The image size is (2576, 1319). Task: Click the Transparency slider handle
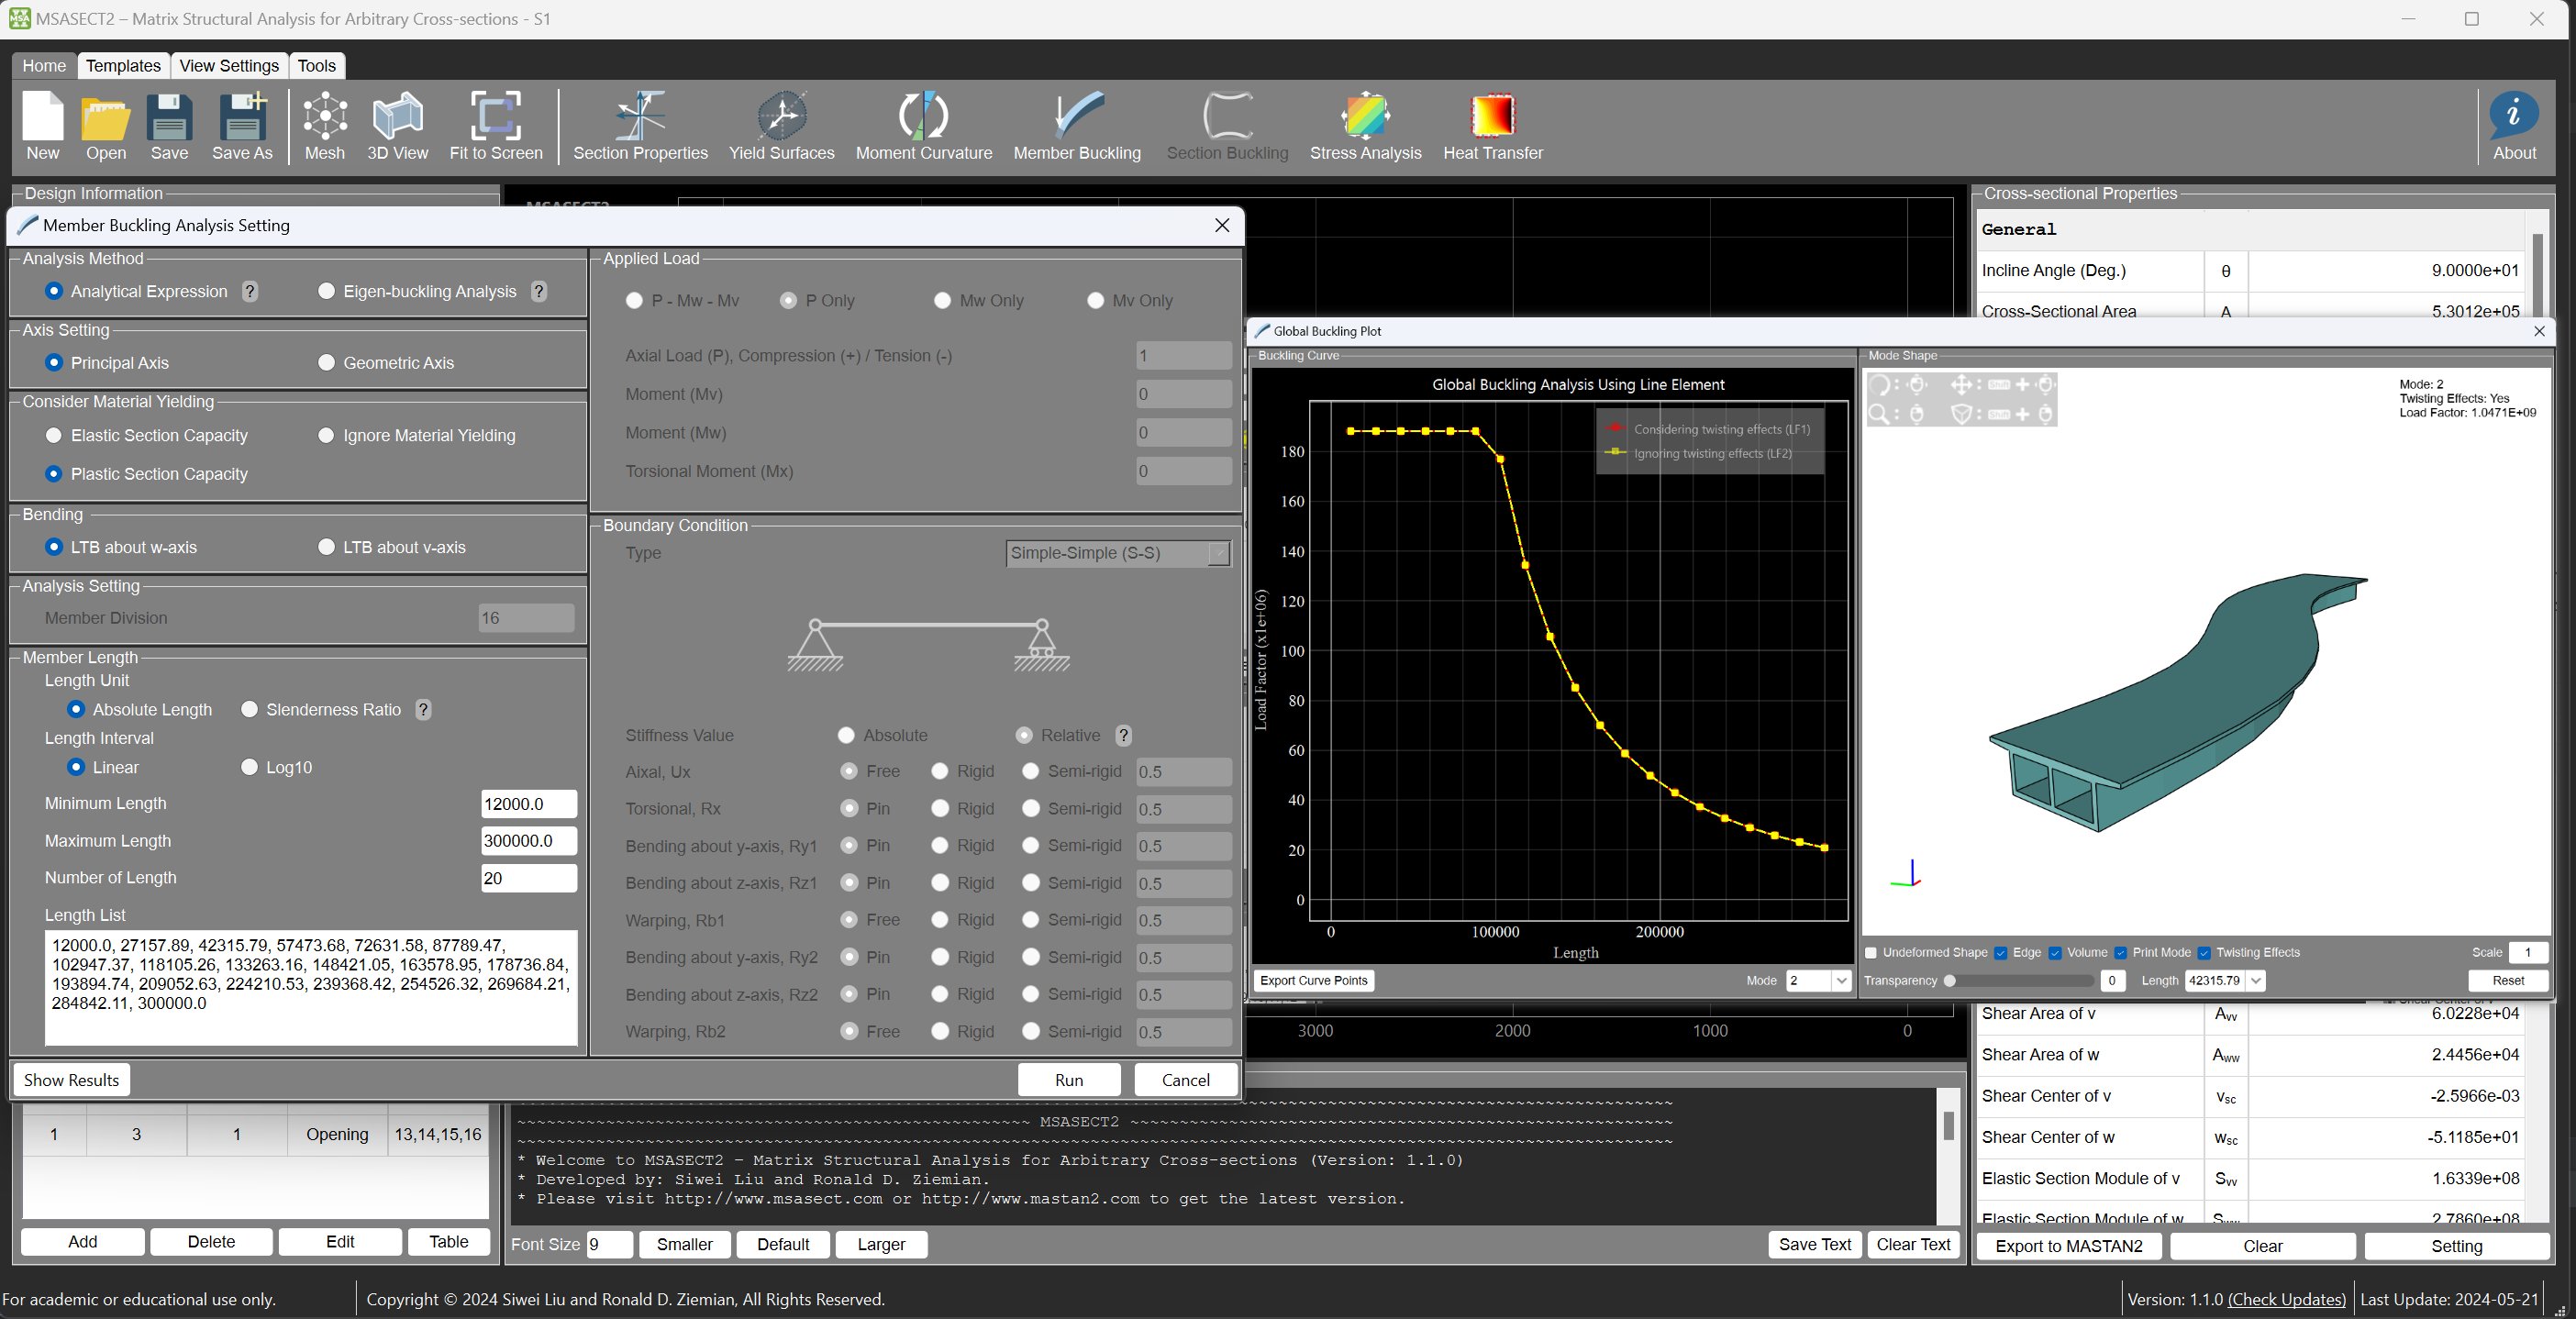[x=1949, y=980]
